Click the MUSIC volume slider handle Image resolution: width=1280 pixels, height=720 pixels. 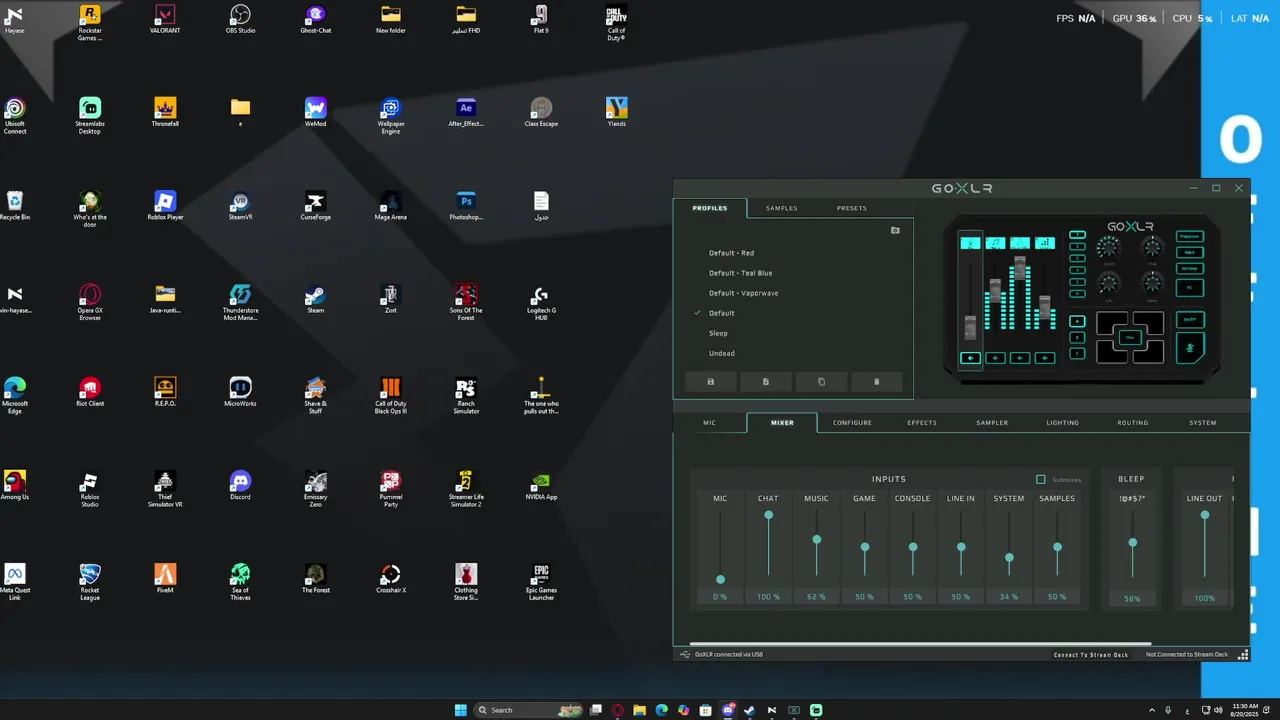point(817,540)
